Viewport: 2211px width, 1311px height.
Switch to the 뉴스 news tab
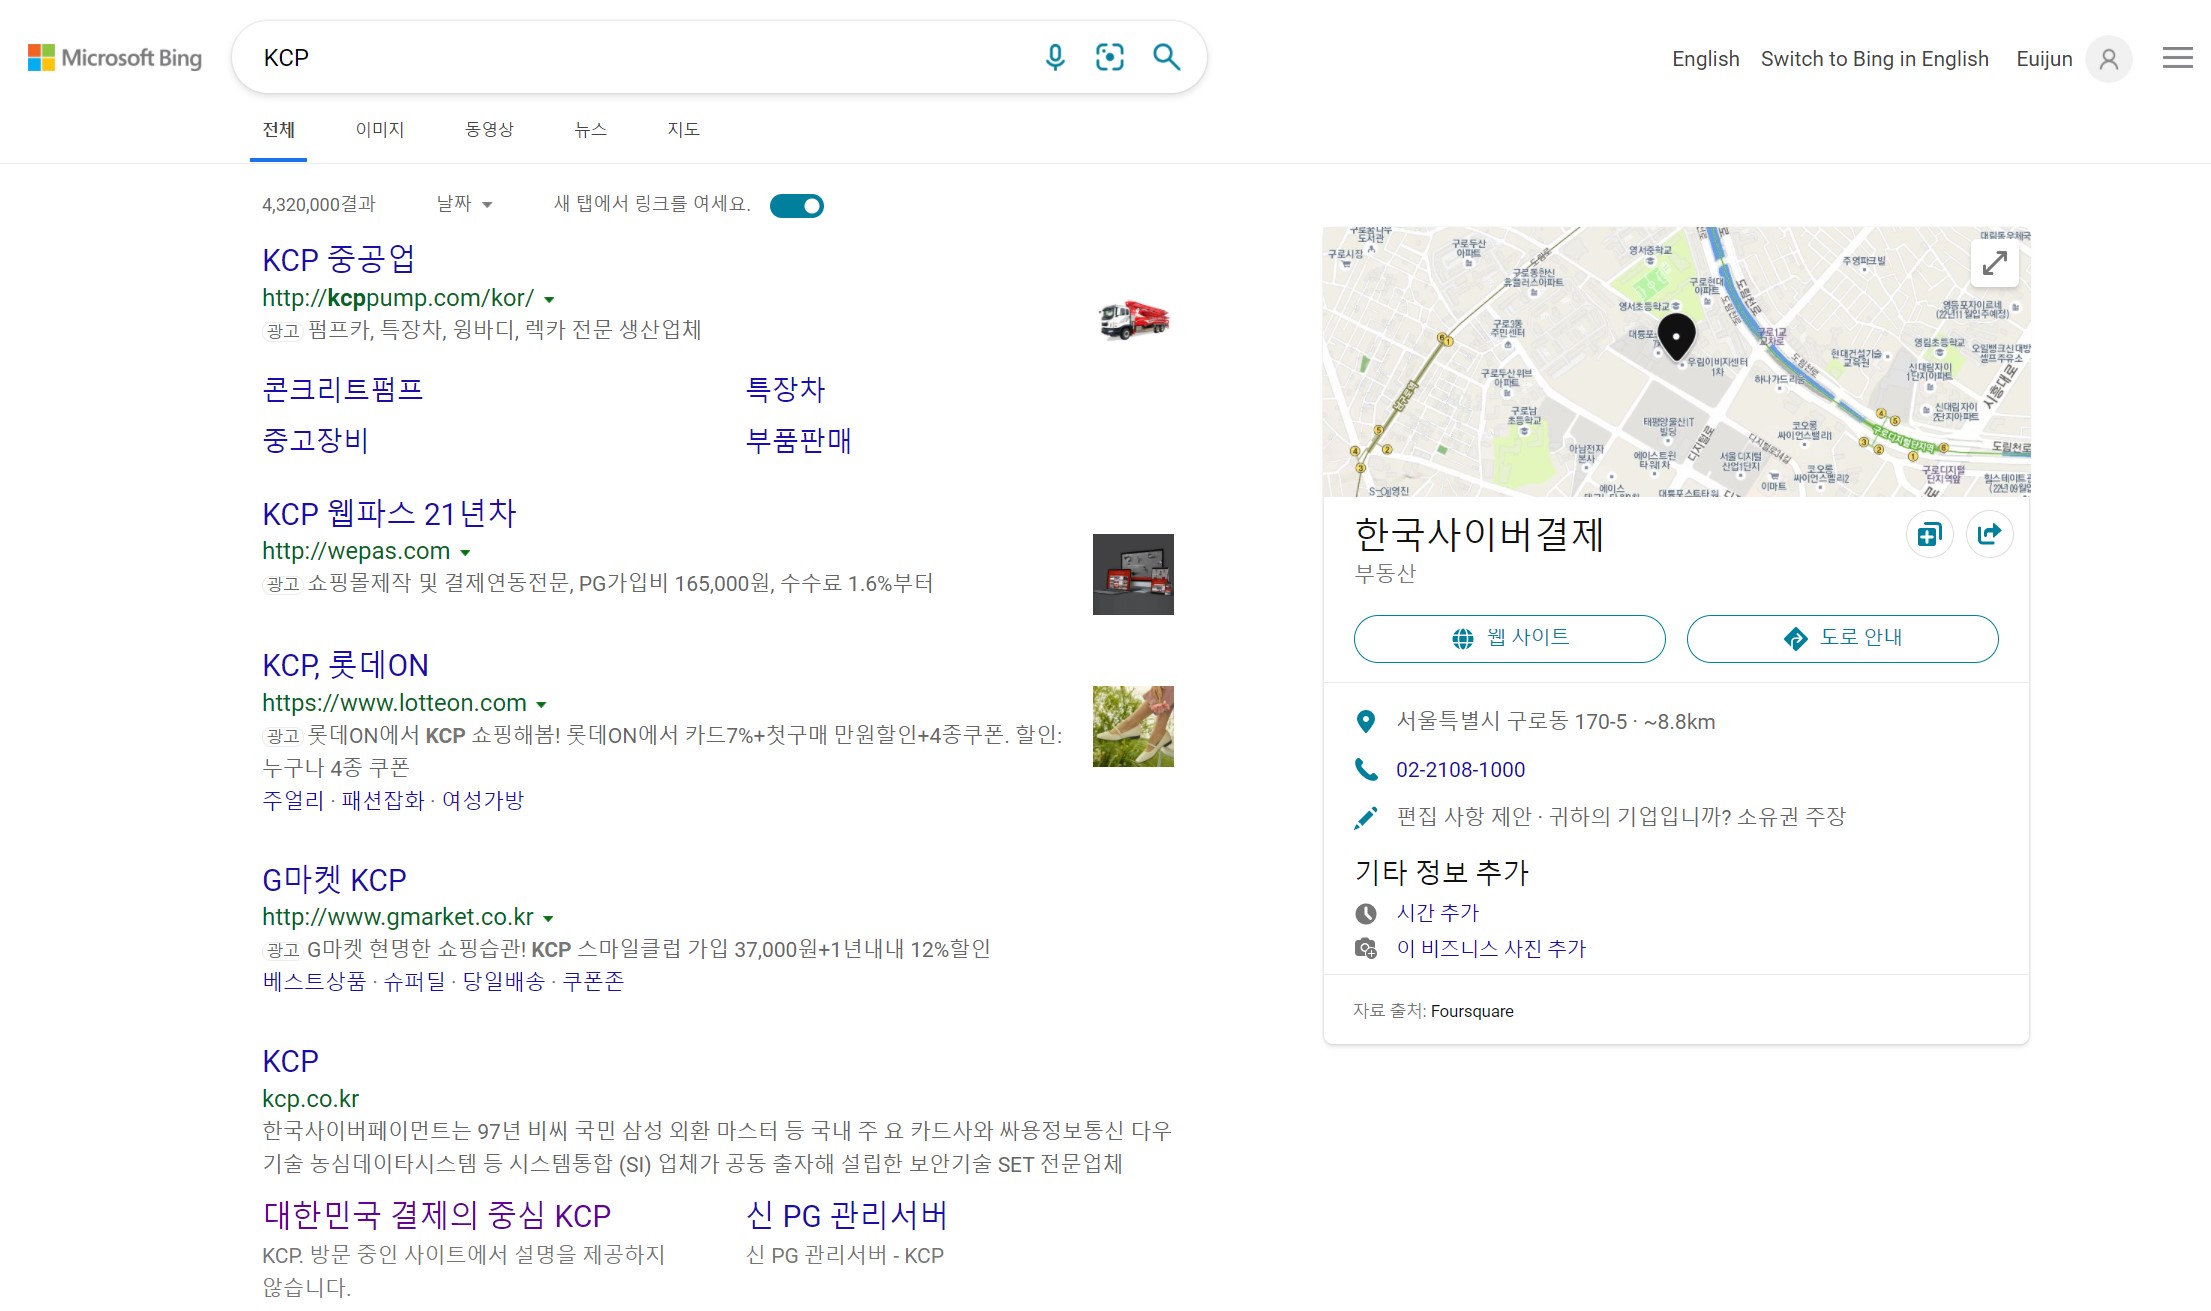(x=590, y=130)
